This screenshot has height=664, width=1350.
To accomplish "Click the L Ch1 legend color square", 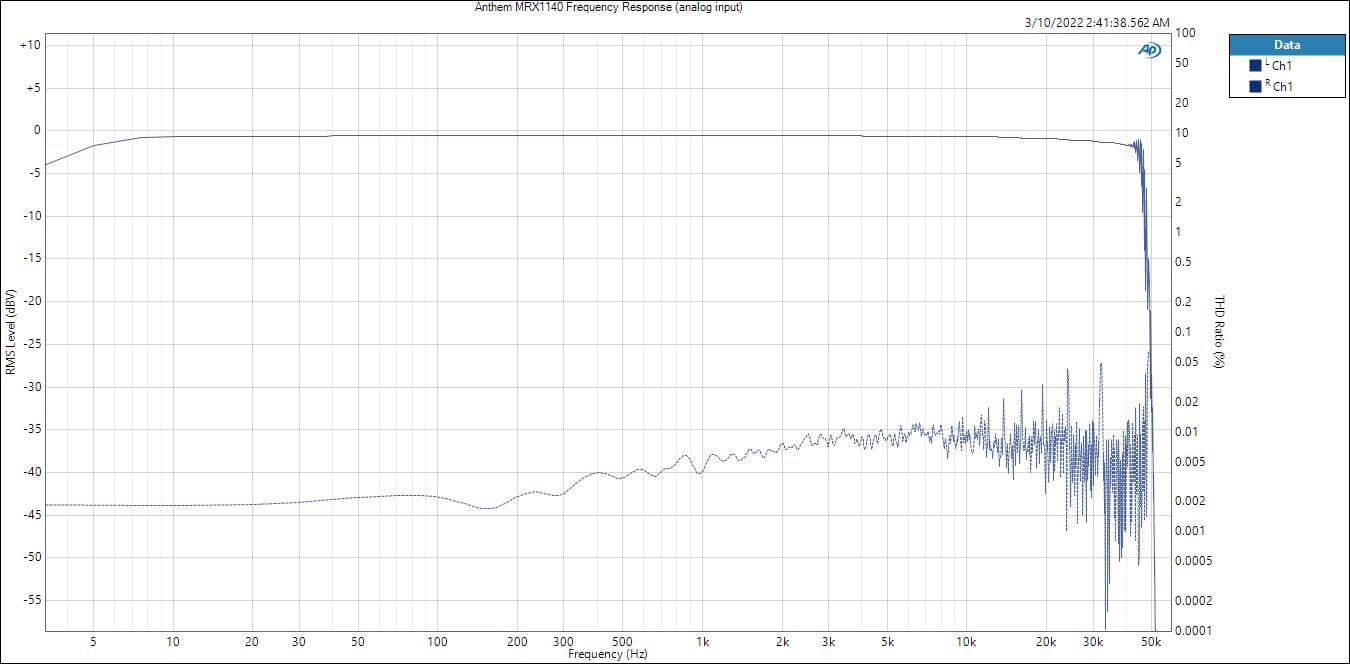I will point(1255,66).
